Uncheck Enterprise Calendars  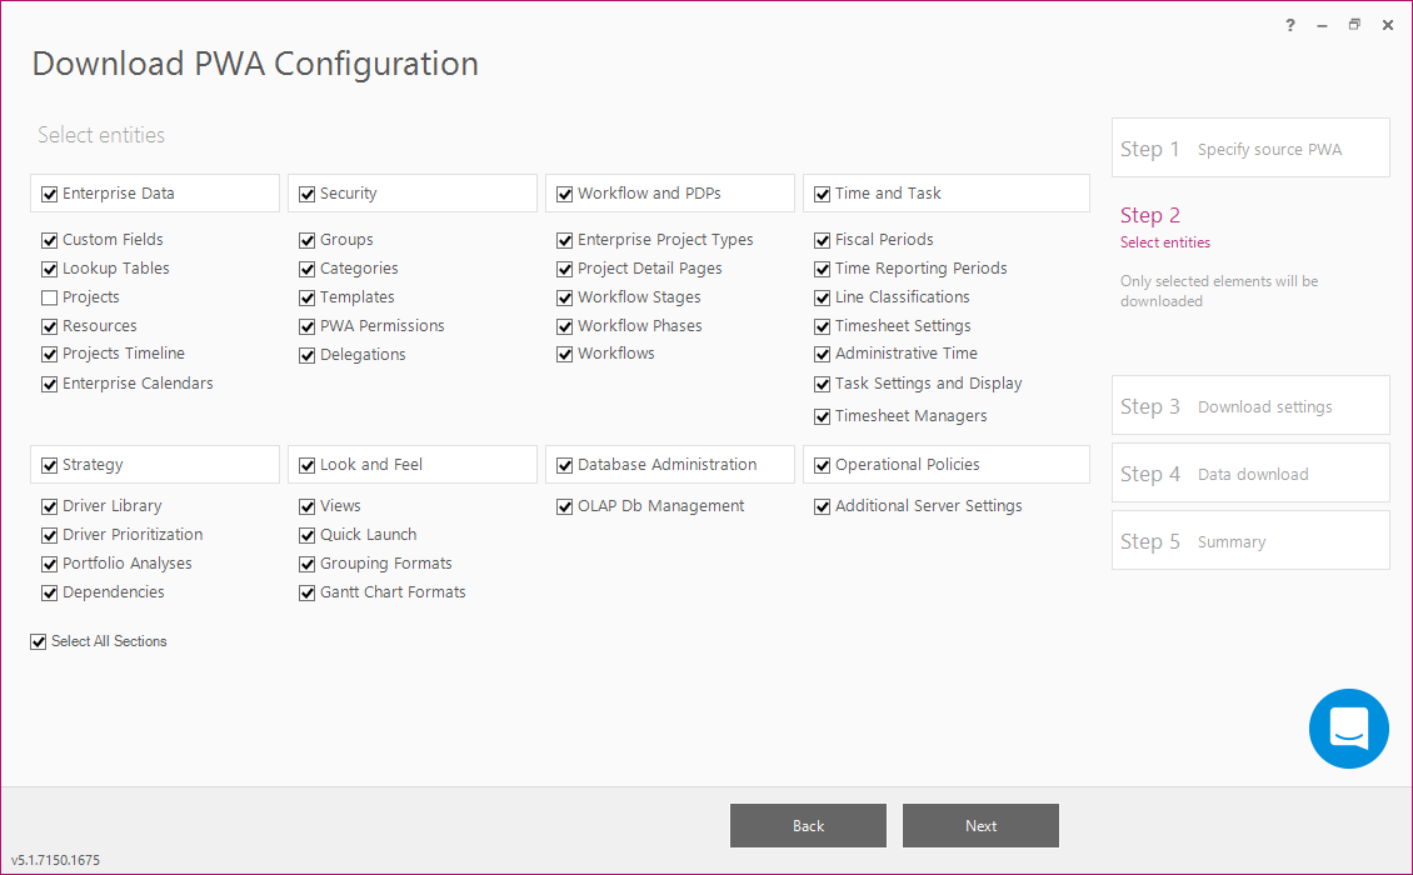pos(49,384)
